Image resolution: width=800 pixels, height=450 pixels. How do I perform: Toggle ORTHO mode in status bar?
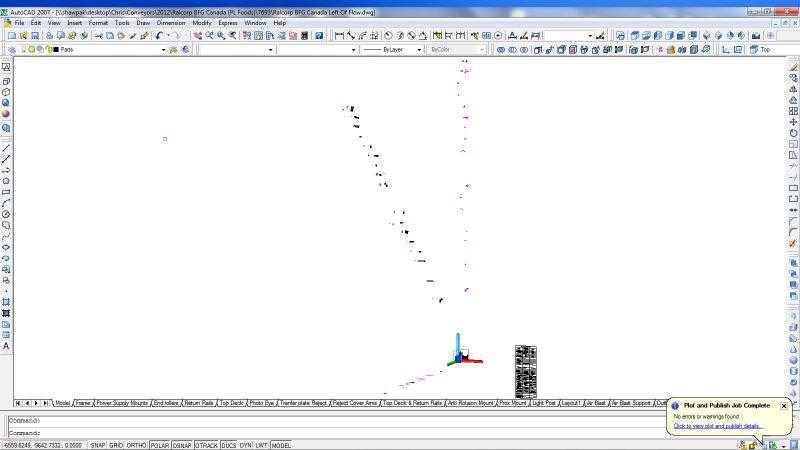click(136, 445)
